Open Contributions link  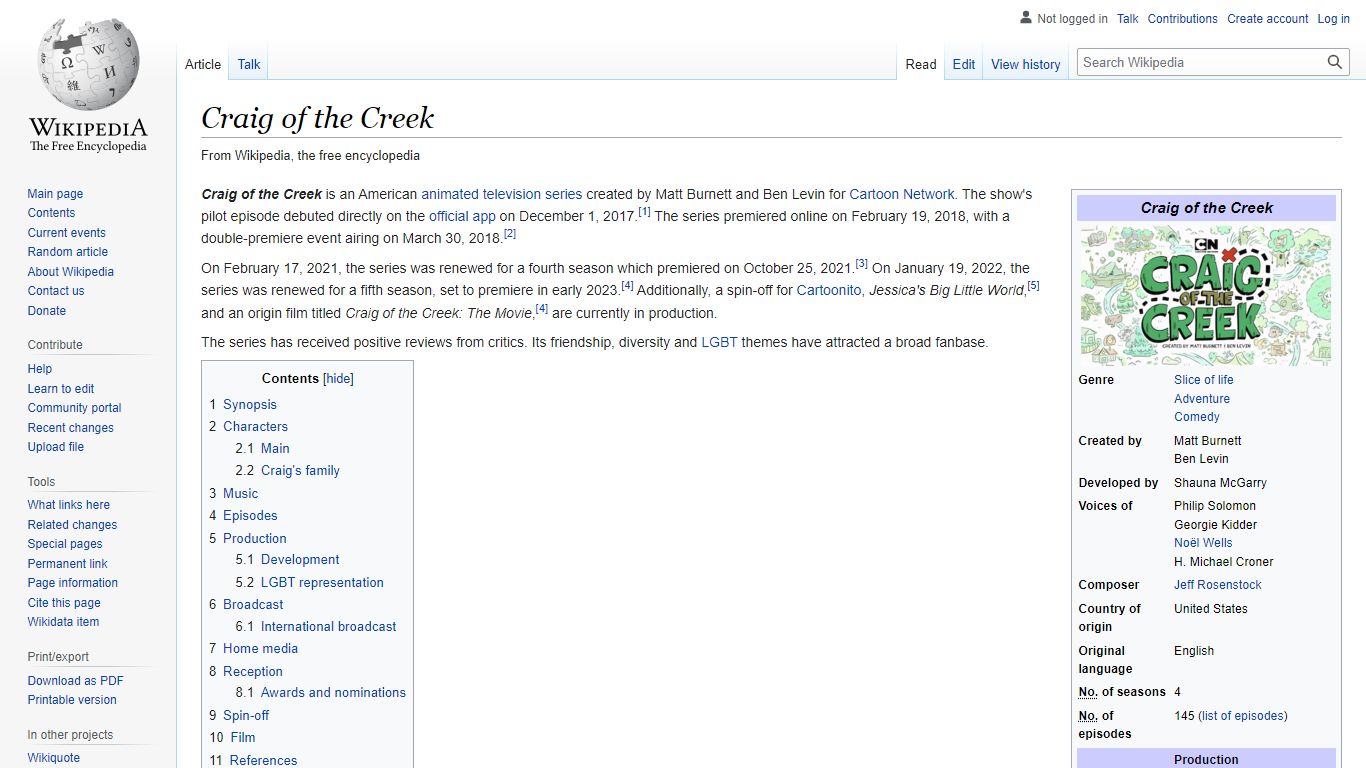click(1182, 19)
